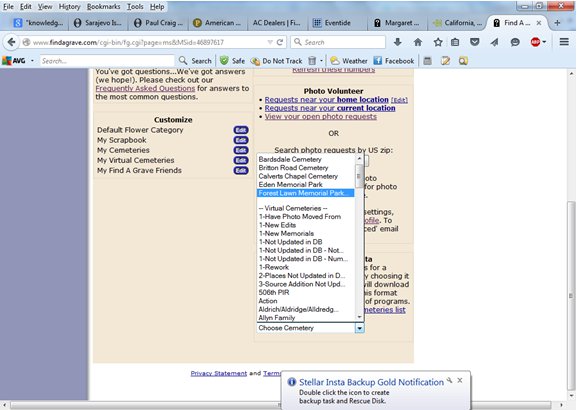The image size is (577, 410).
Task: Go back with browser back arrow
Action: coord(11,42)
